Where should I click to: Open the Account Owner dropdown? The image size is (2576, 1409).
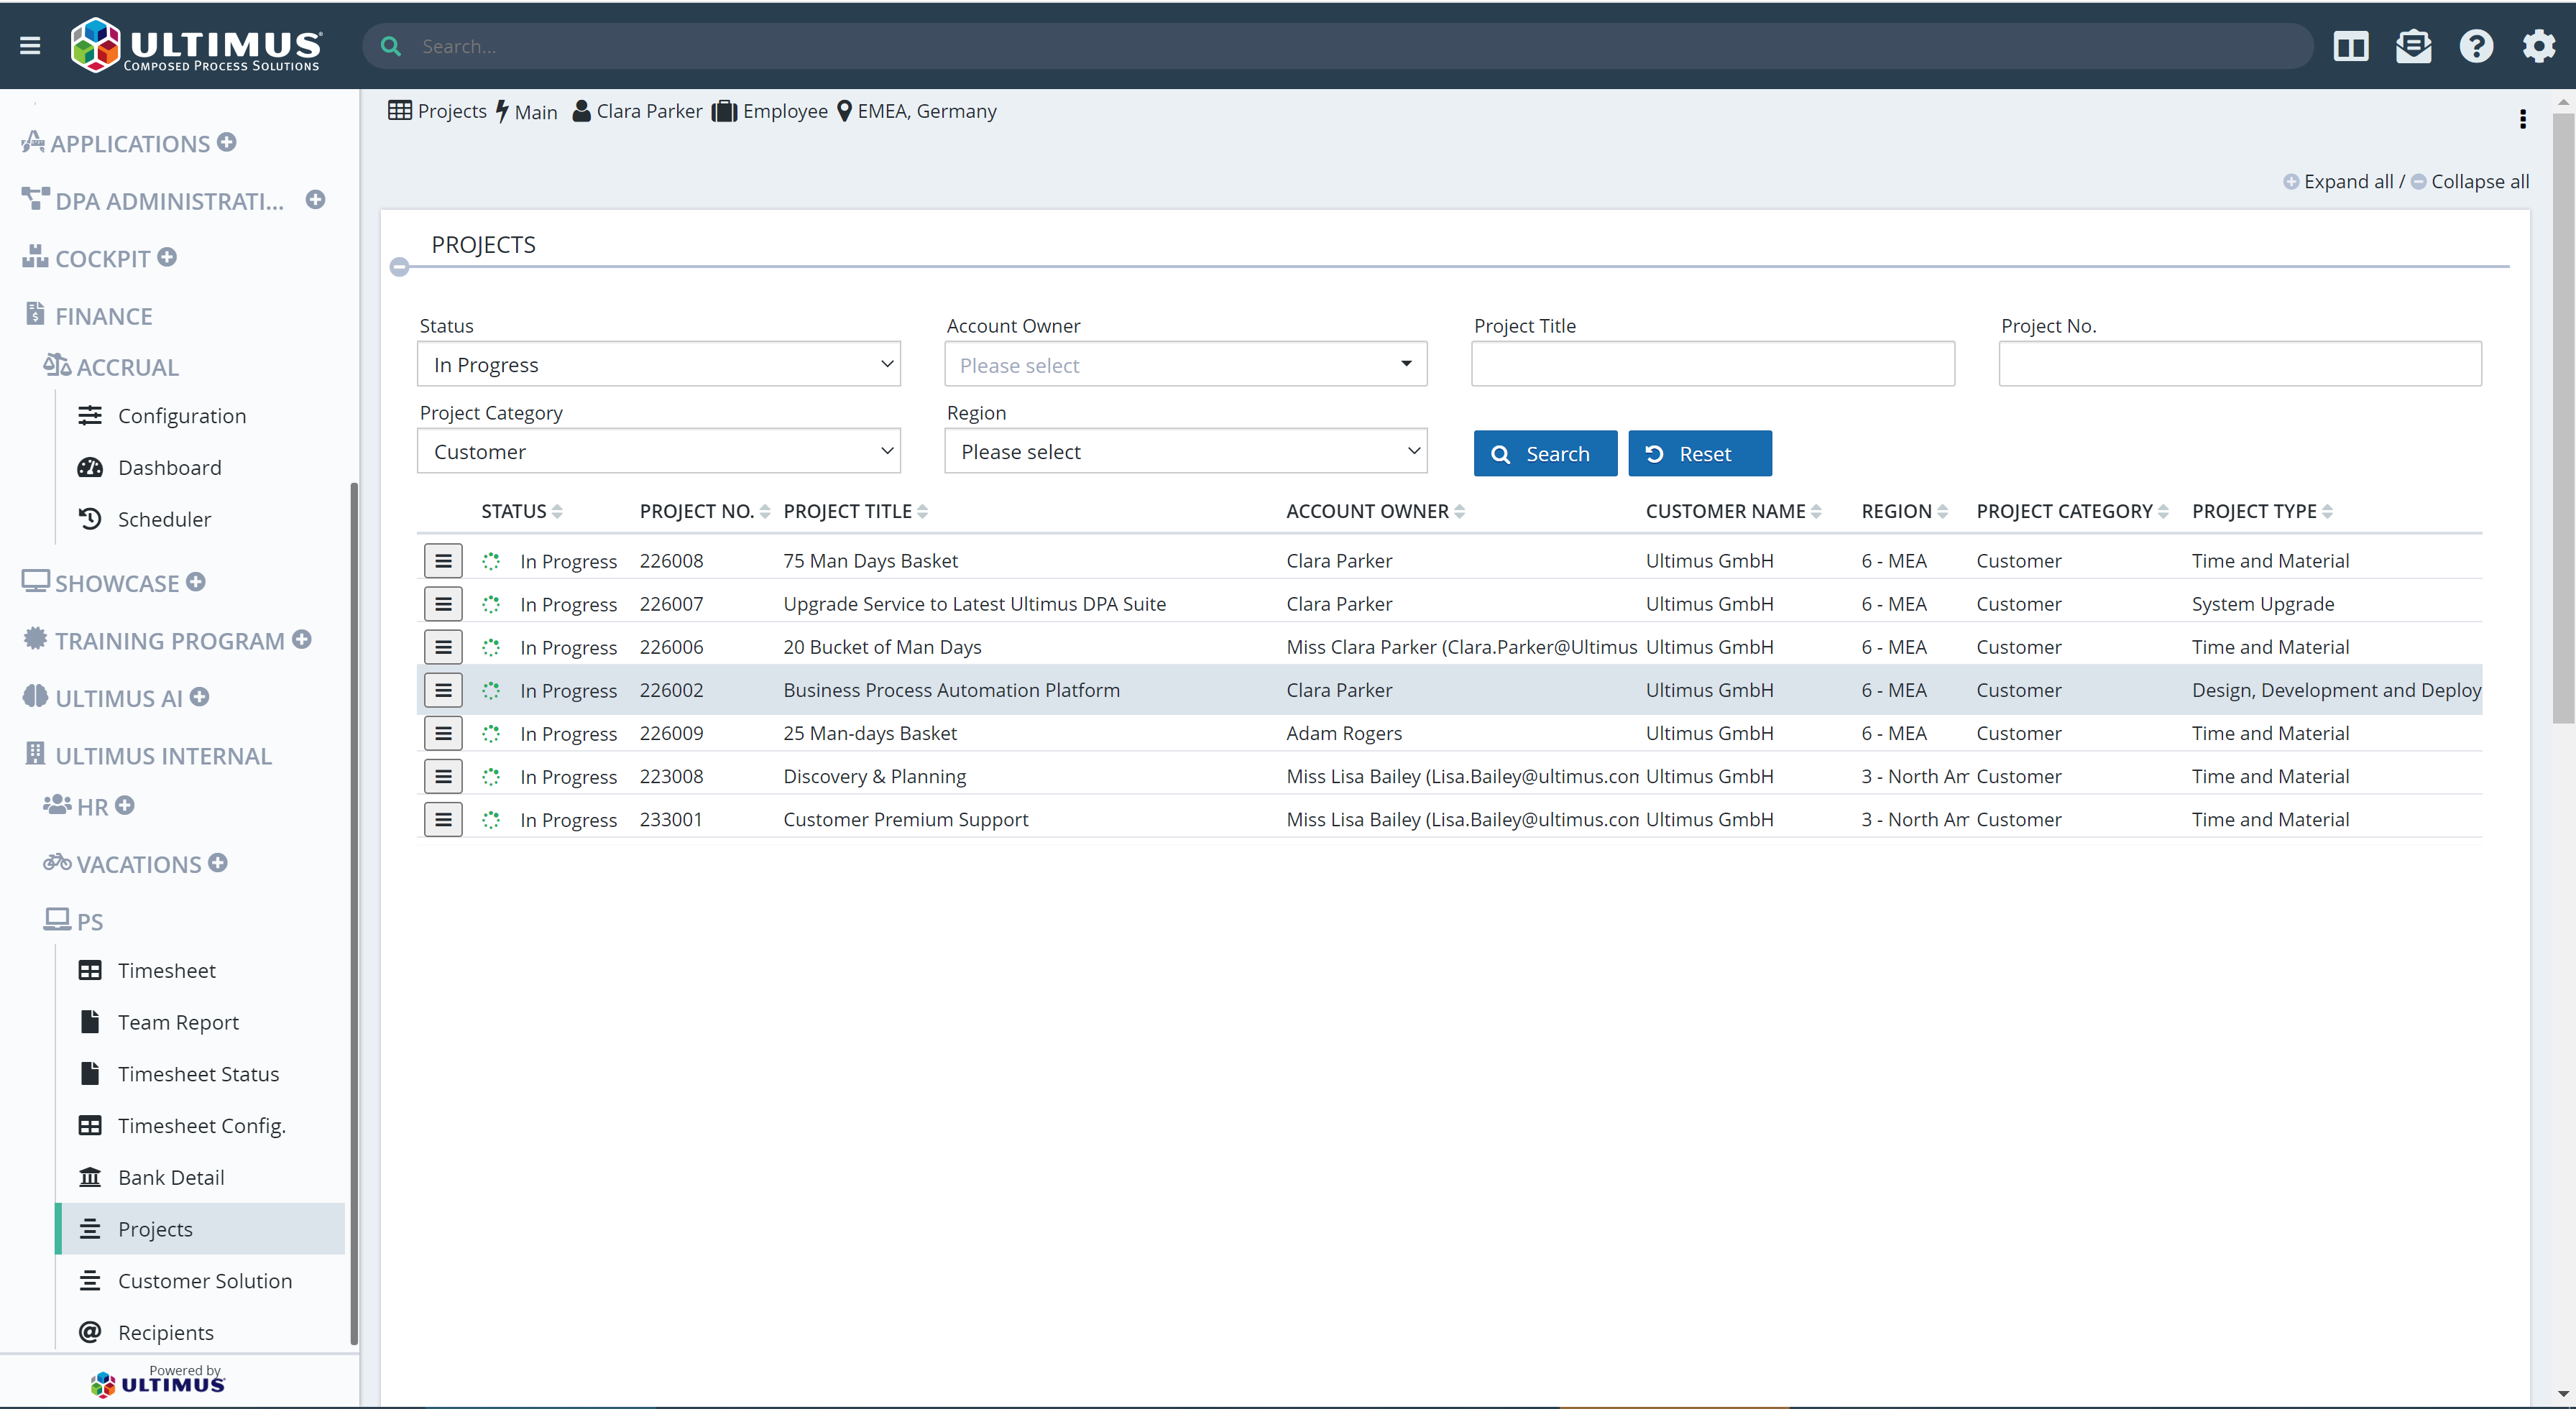coord(1185,365)
